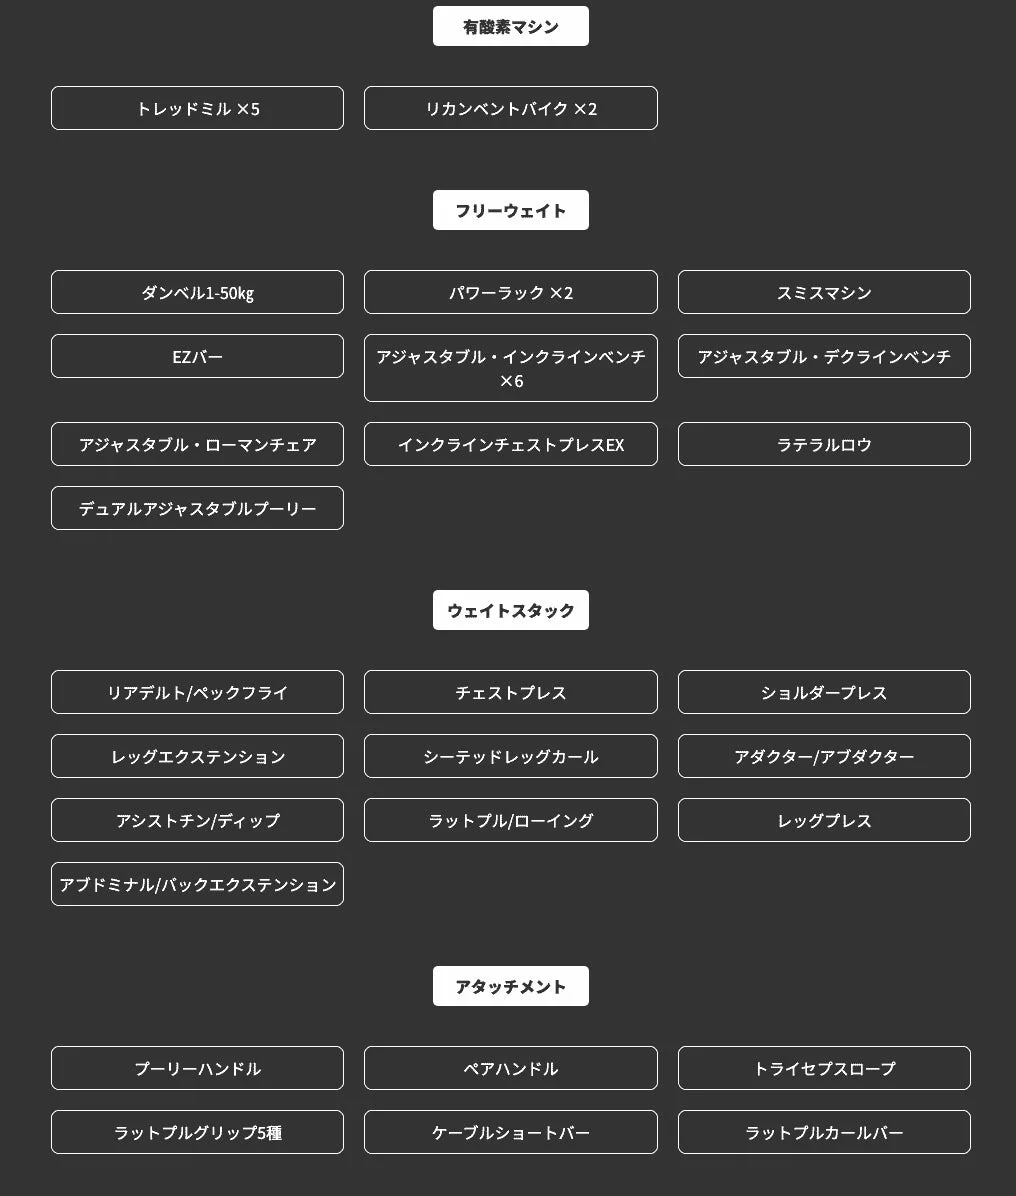Click the アタッチメント category label
The height and width of the screenshot is (1196, 1016).
(x=511, y=986)
